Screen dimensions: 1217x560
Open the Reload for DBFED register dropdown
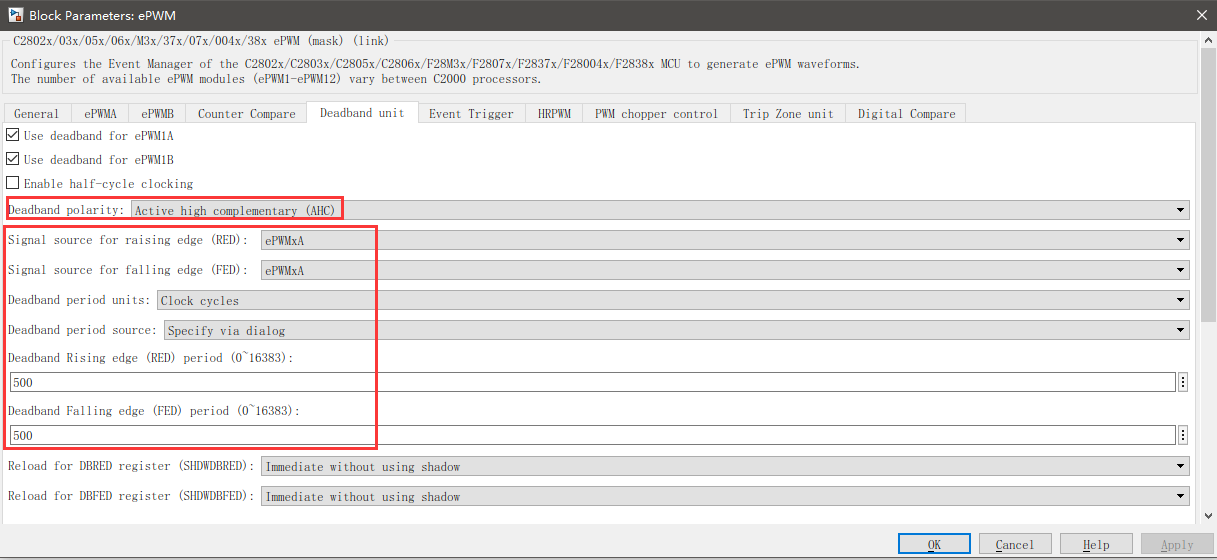[725, 496]
